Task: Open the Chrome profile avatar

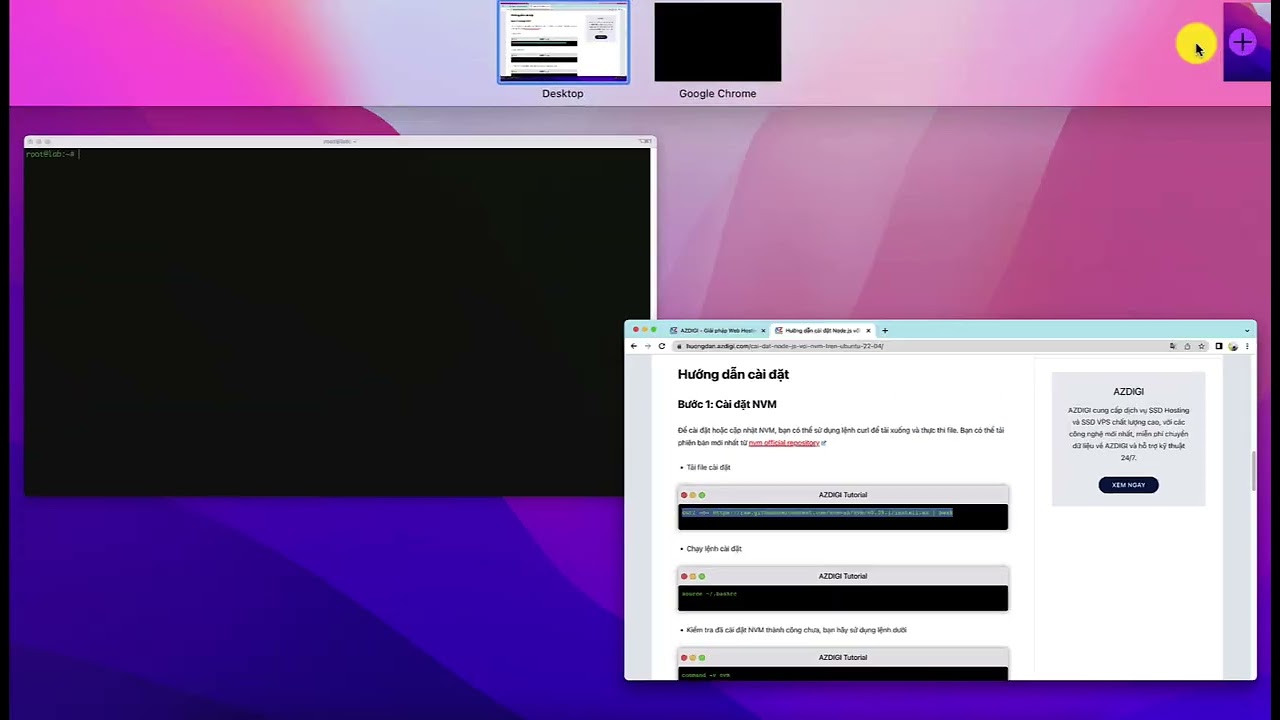Action: pos(1233,346)
